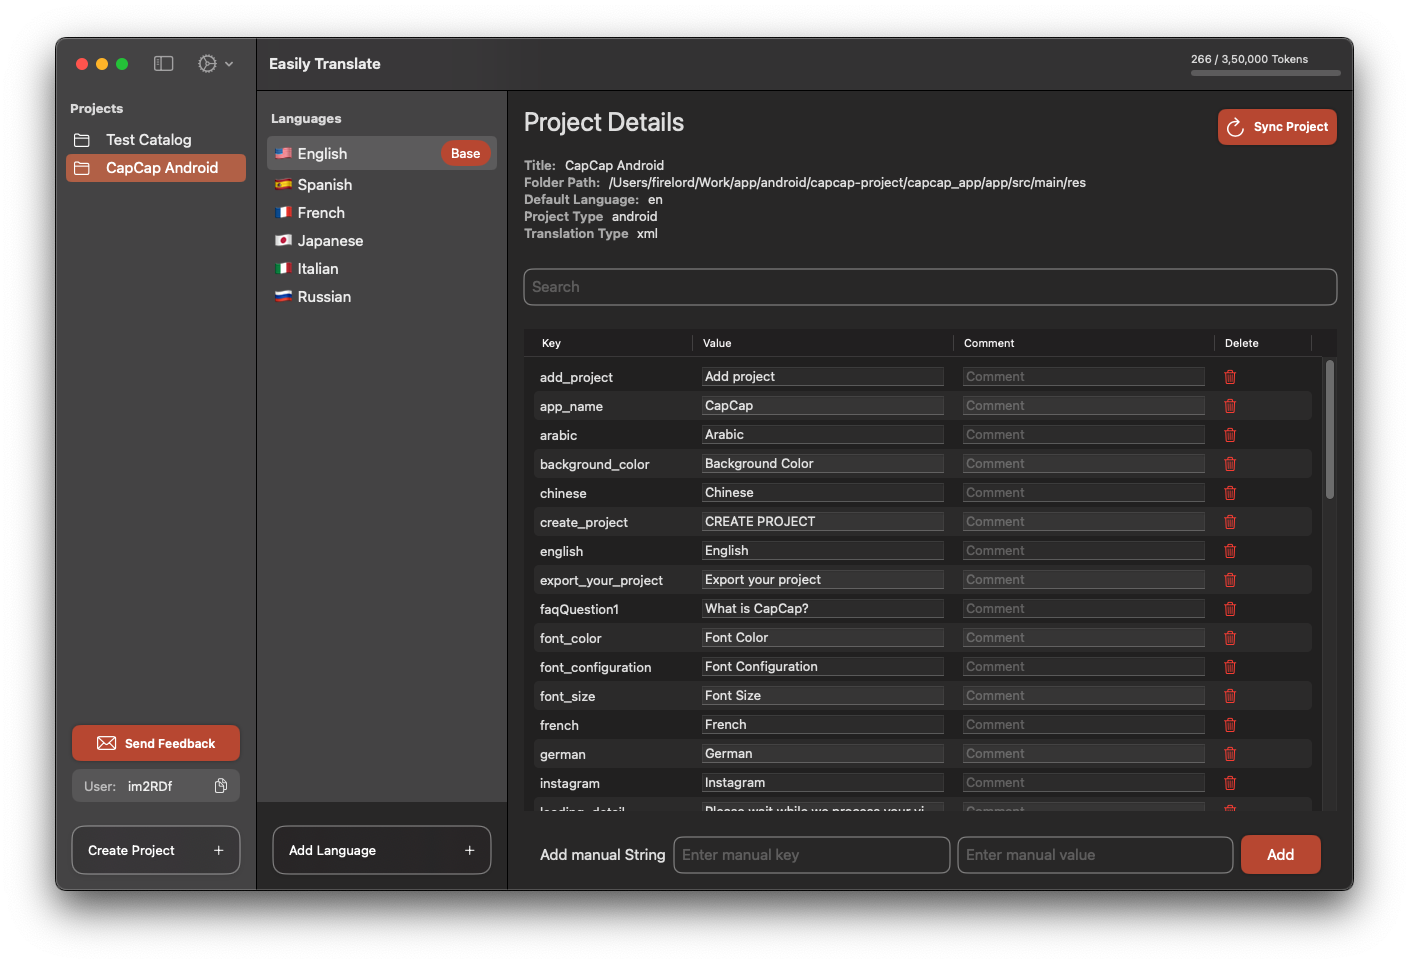The width and height of the screenshot is (1409, 964).
Task: Click the manual key input field
Action: coord(812,855)
